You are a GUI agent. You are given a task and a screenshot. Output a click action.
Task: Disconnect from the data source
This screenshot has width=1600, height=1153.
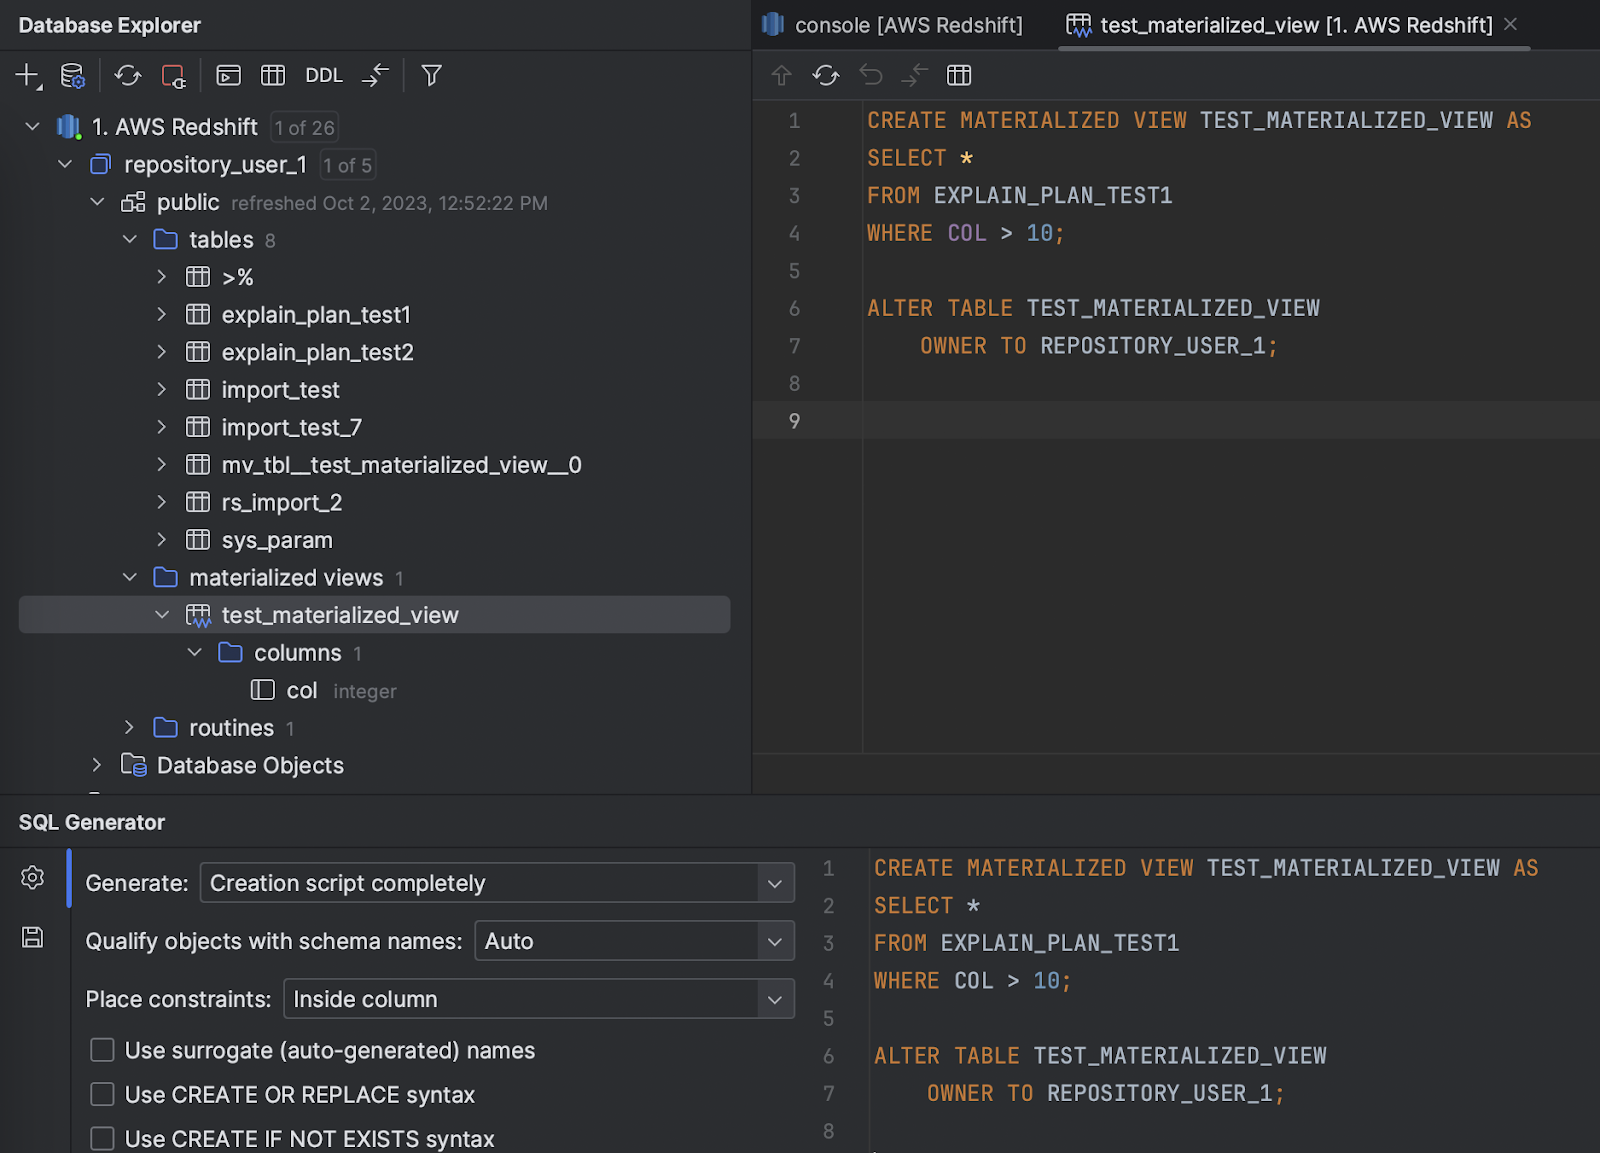click(x=172, y=75)
